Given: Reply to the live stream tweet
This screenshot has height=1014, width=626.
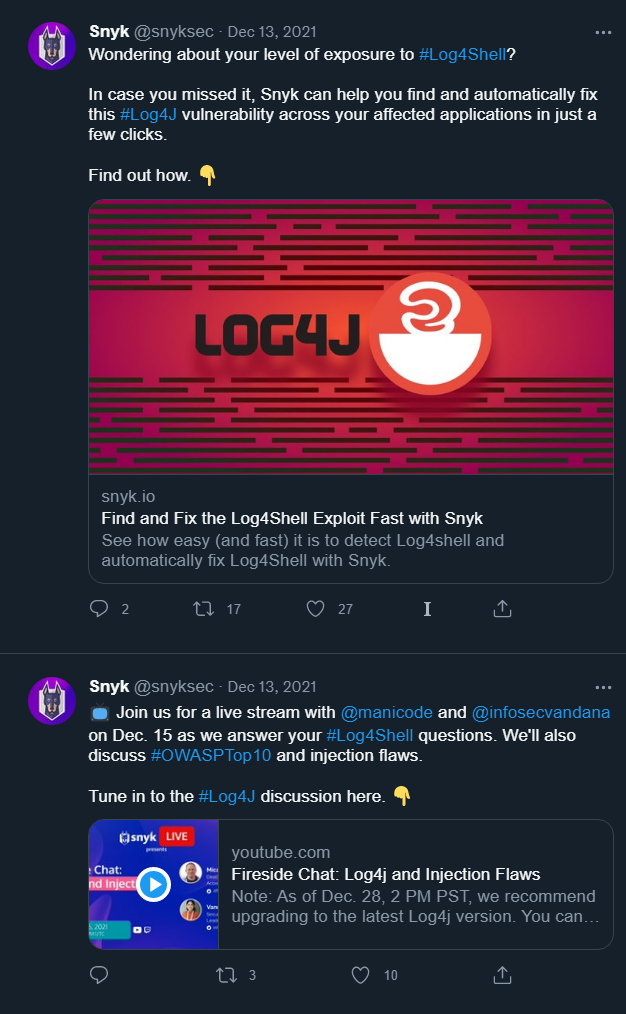Looking at the screenshot, I should [99, 975].
